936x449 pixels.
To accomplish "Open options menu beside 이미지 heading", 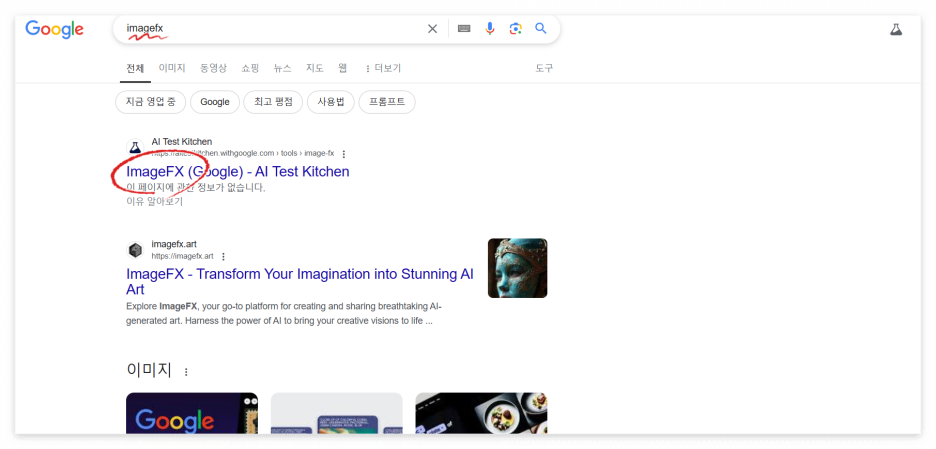I will point(186,372).
